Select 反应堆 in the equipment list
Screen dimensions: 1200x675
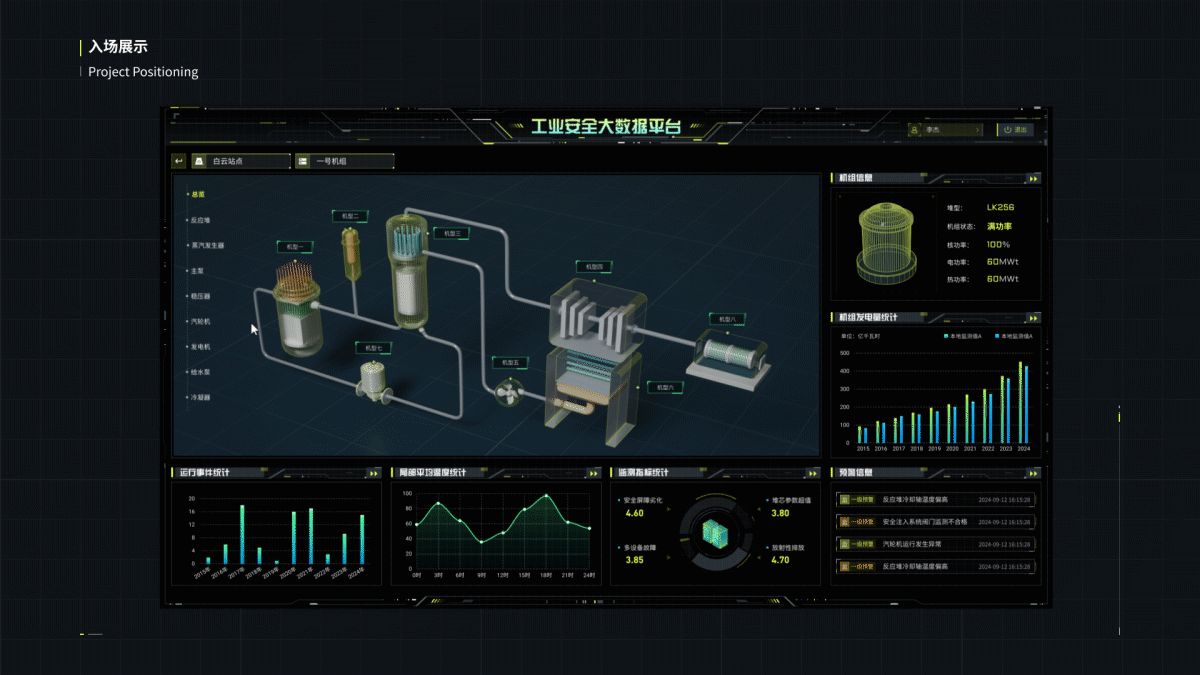[200, 219]
